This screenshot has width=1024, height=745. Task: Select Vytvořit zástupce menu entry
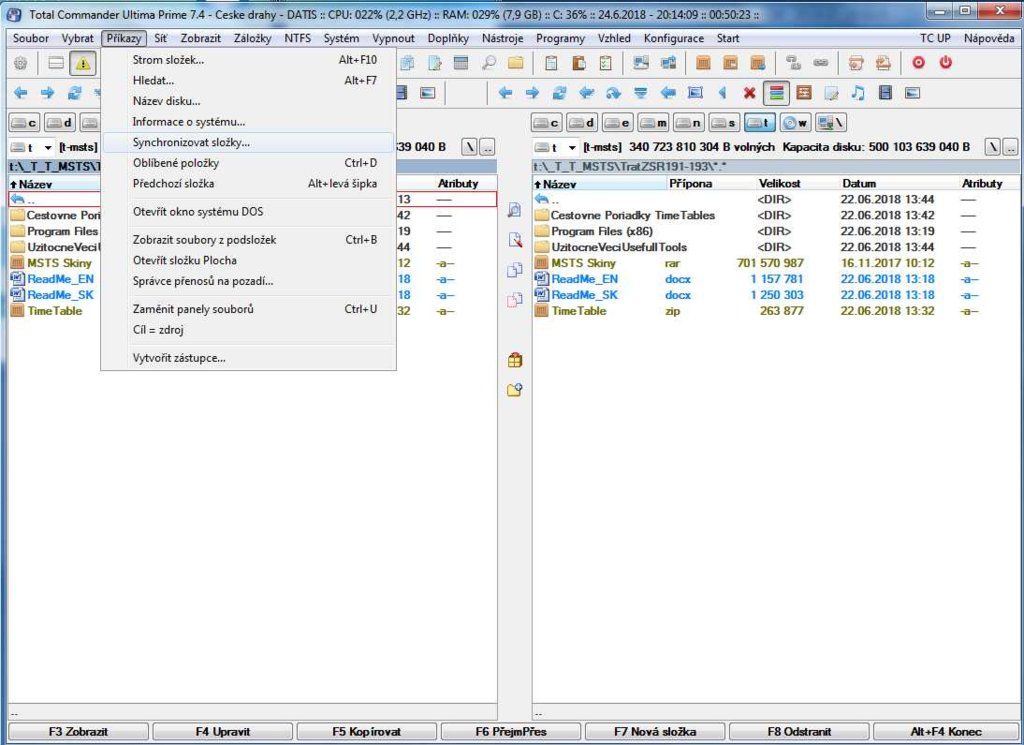(249, 358)
